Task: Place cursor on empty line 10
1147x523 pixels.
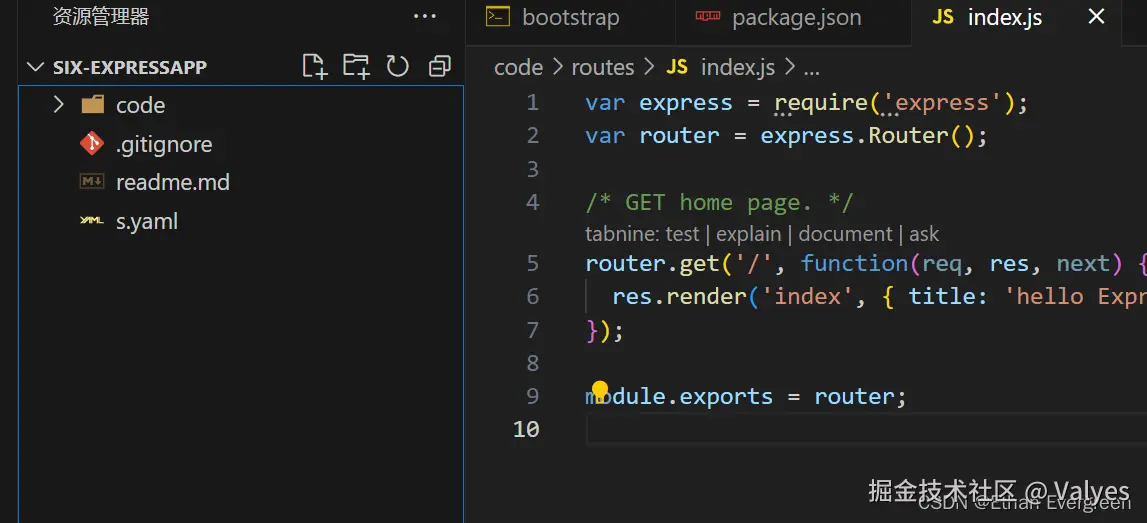Action: [866, 429]
